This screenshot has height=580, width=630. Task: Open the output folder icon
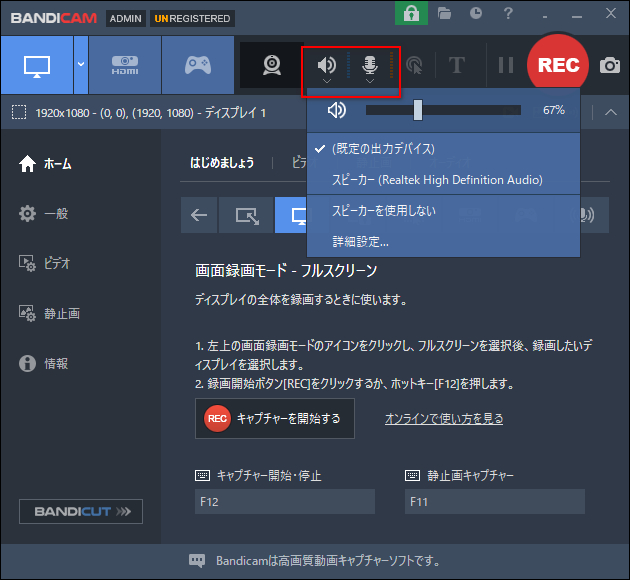pyautogui.click(x=444, y=14)
